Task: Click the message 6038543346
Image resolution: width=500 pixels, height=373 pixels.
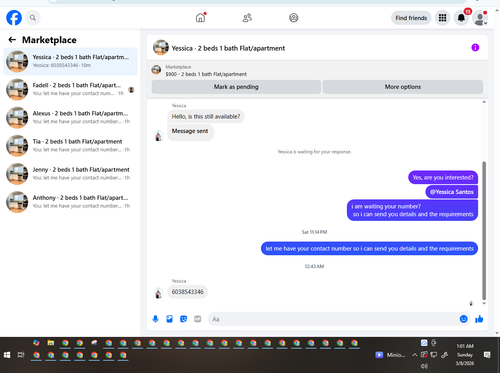Action: click(188, 292)
